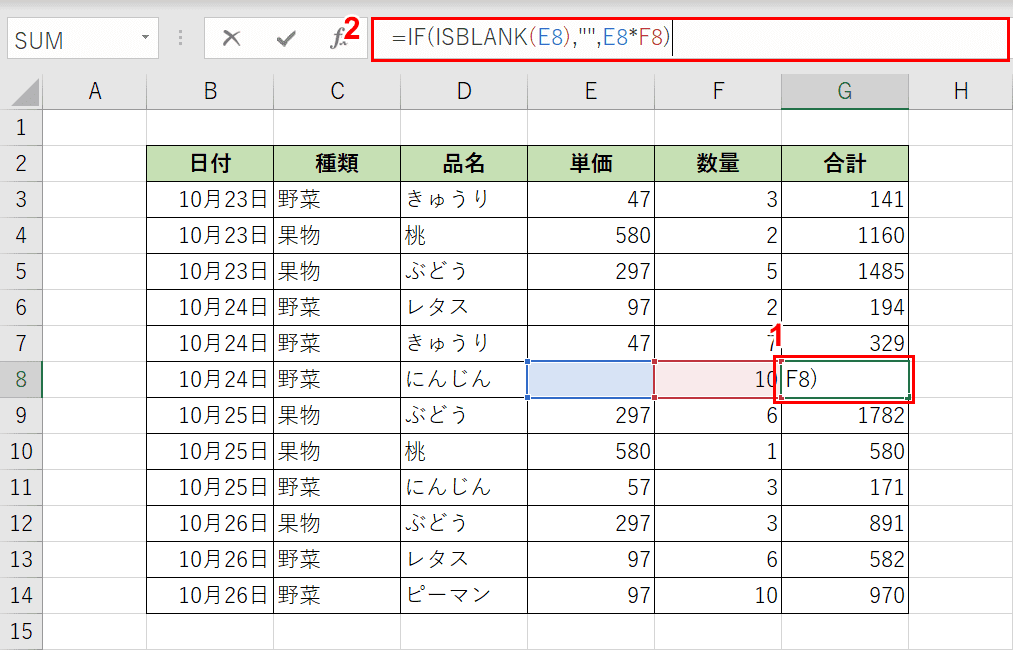Select cell with 桃 in row 4

point(464,235)
